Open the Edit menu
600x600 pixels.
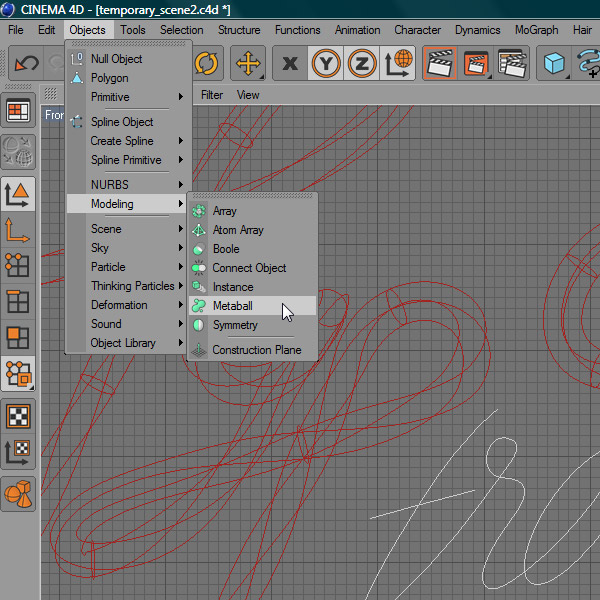click(x=46, y=30)
